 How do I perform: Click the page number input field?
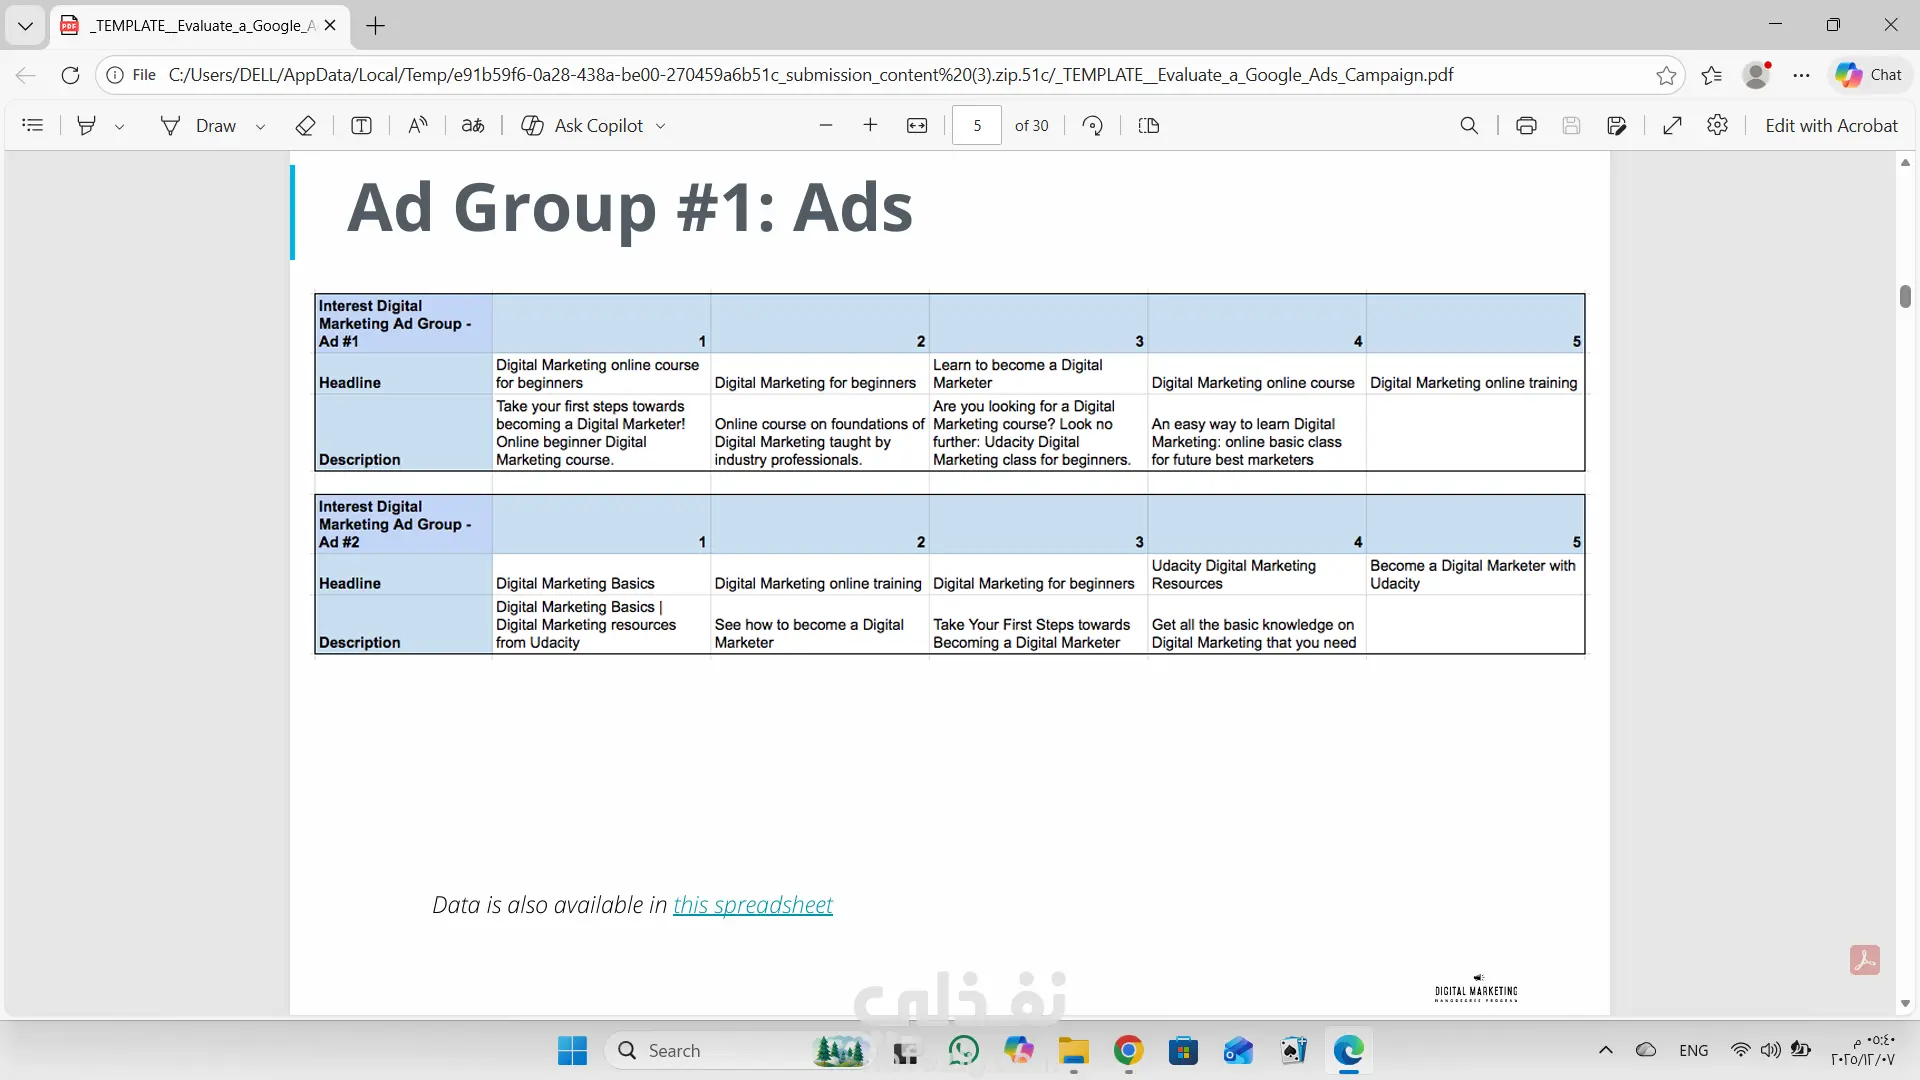point(976,126)
